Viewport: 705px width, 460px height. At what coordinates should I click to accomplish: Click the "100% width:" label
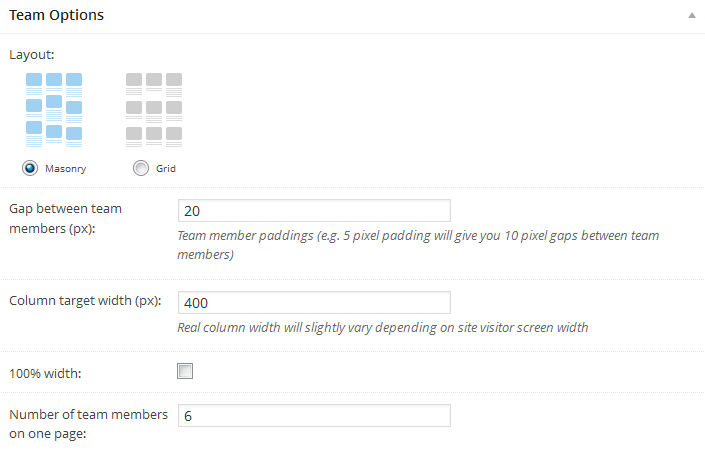[43, 372]
